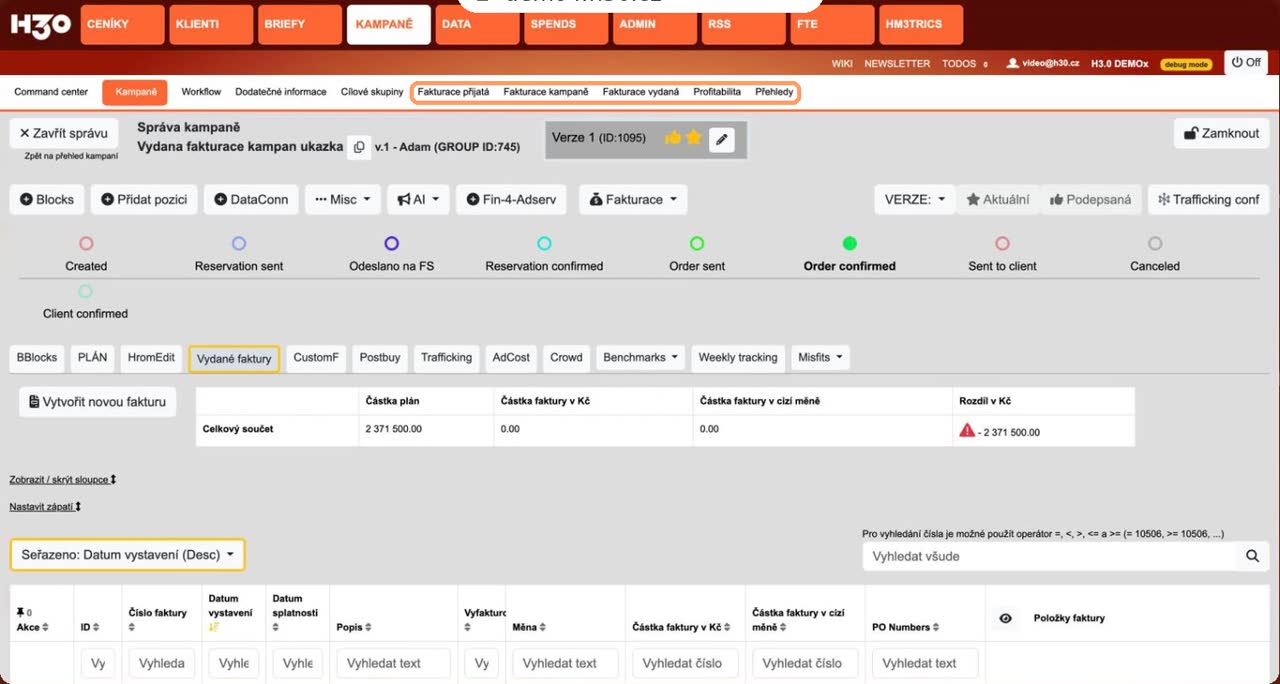
Task: Open the NEWSLETTER link
Action: (x=897, y=63)
